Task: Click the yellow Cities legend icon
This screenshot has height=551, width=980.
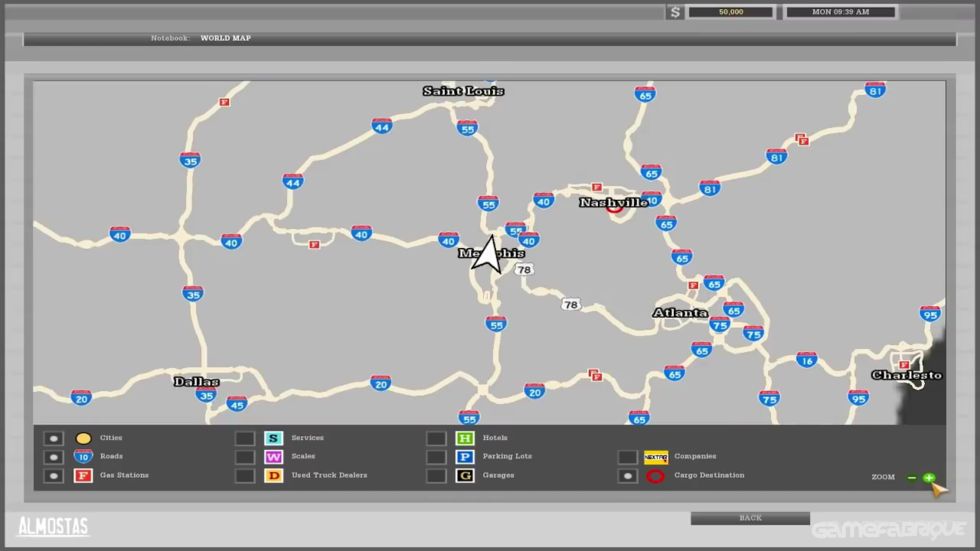Action: (83, 439)
